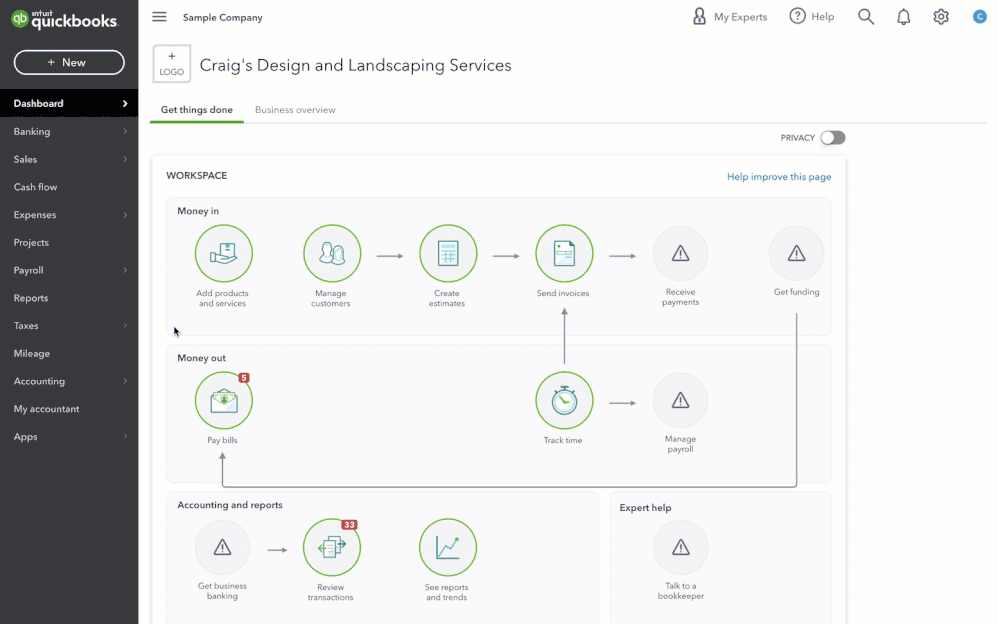
Task: Open the Track time stopwatch icon
Action: pyautogui.click(x=564, y=401)
